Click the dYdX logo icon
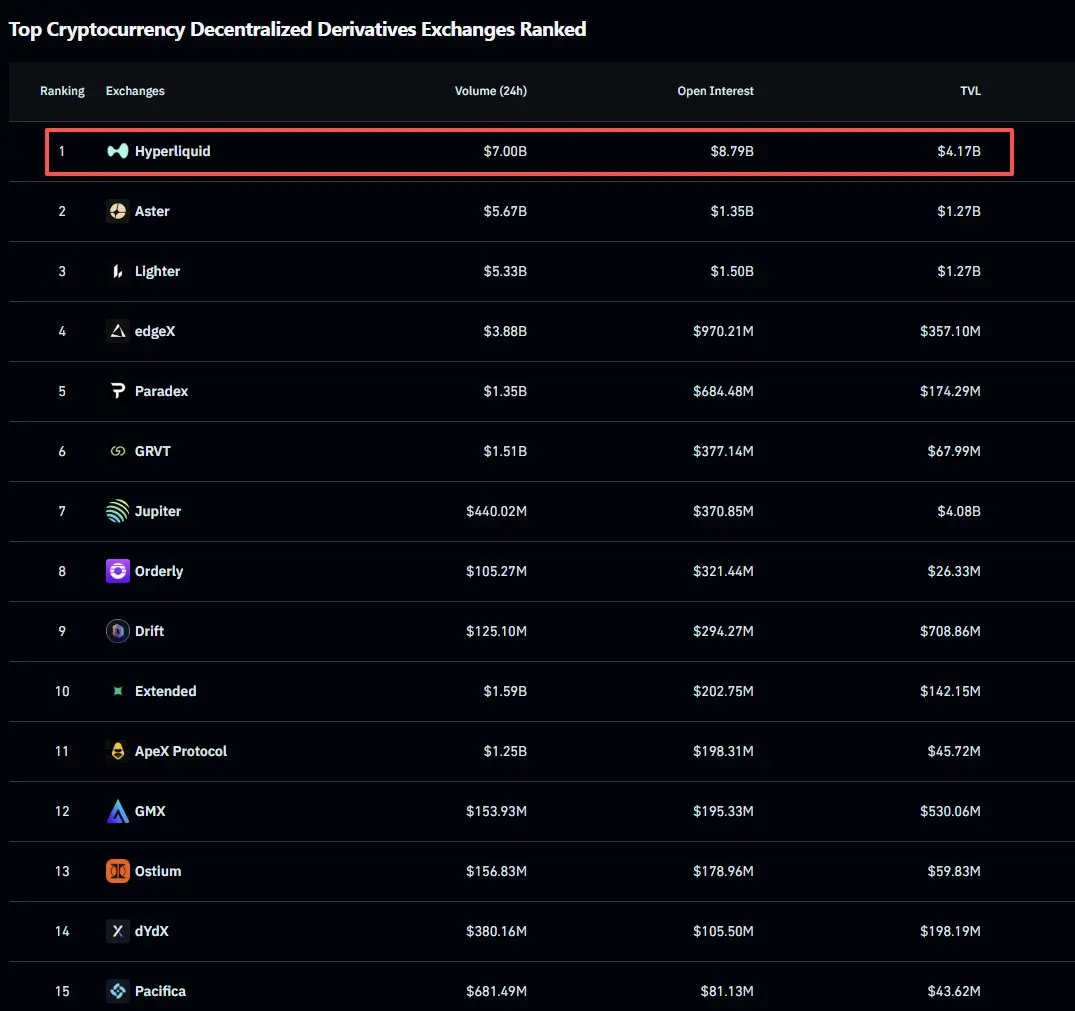This screenshot has width=1075, height=1011. tap(118, 931)
